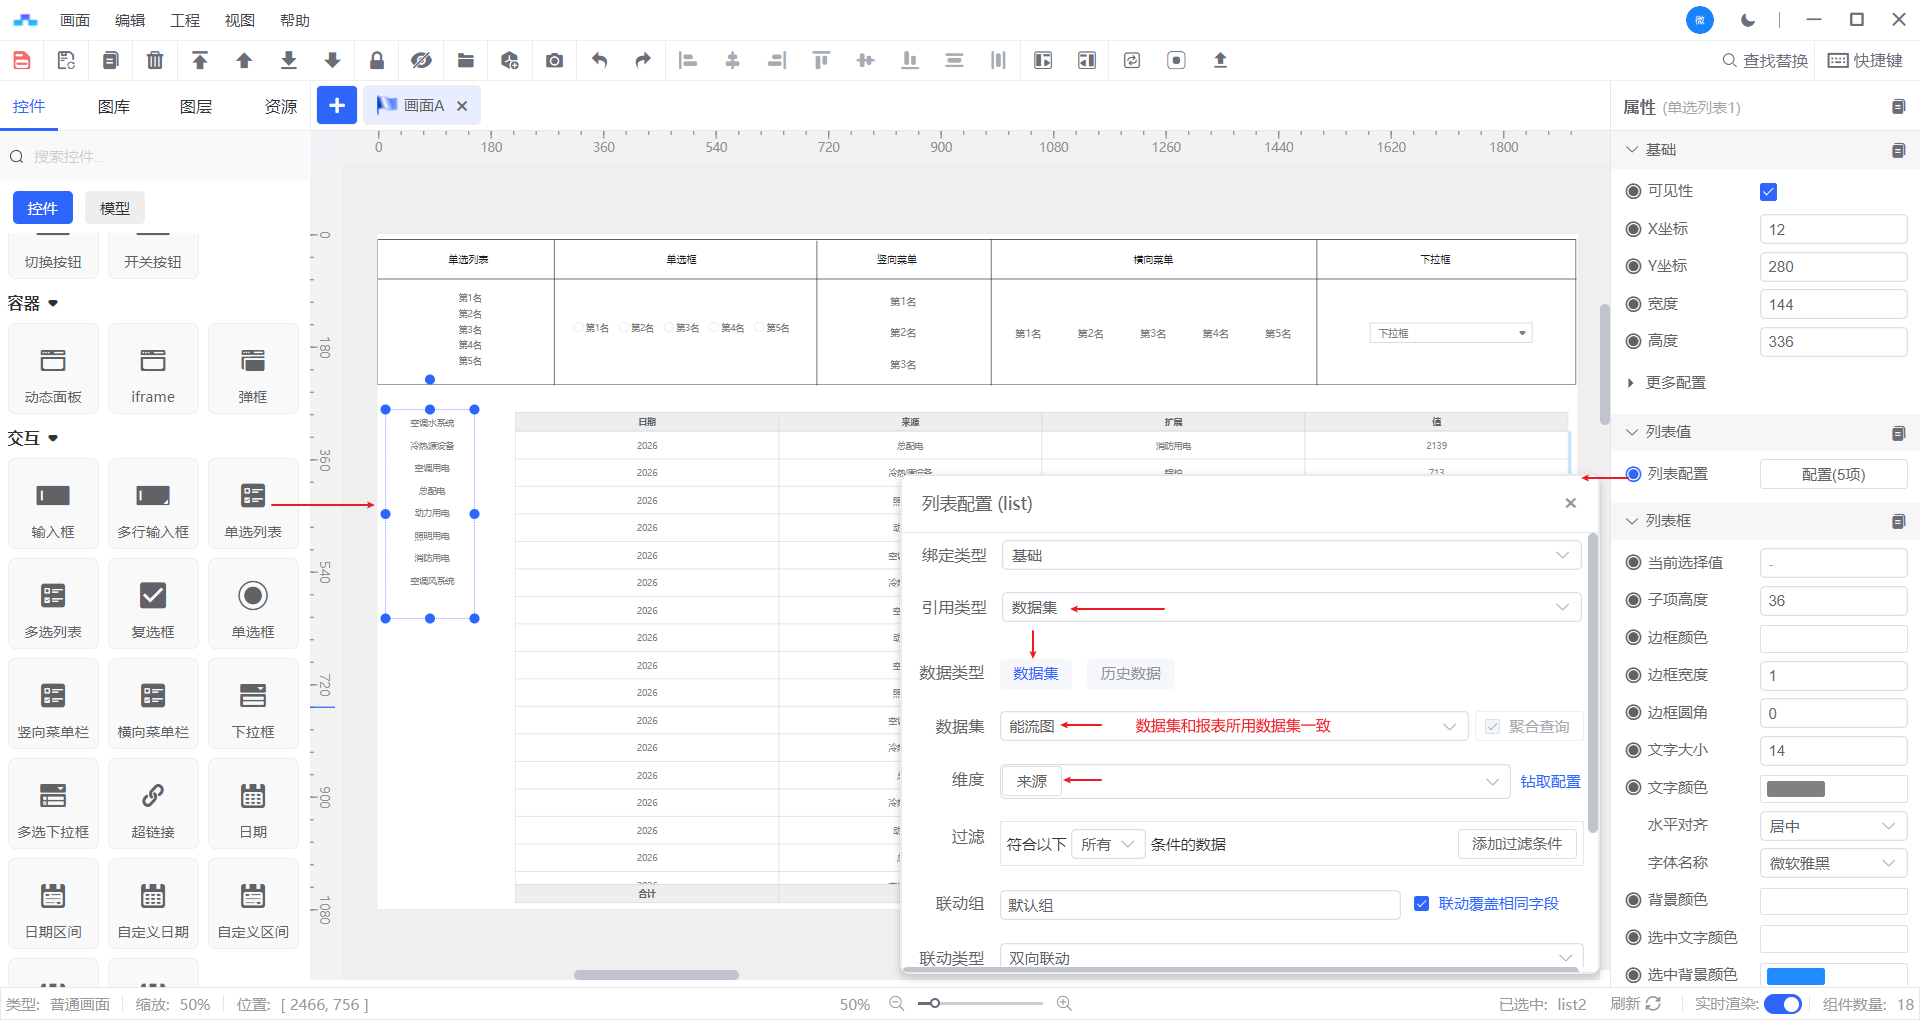This screenshot has width=1920, height=1020.
Task: Click the 选中背景颜色 blue swatch
Action: (x=1796, y=976)
